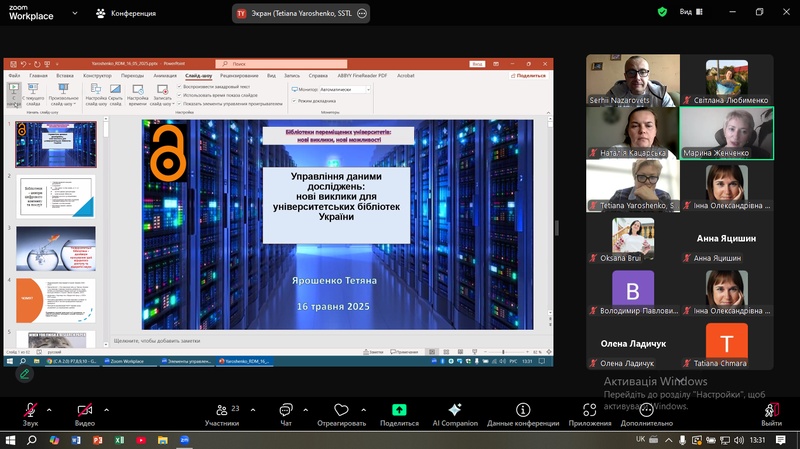
Task: Open the Конференция meeting tab
Action: (126, 13)
